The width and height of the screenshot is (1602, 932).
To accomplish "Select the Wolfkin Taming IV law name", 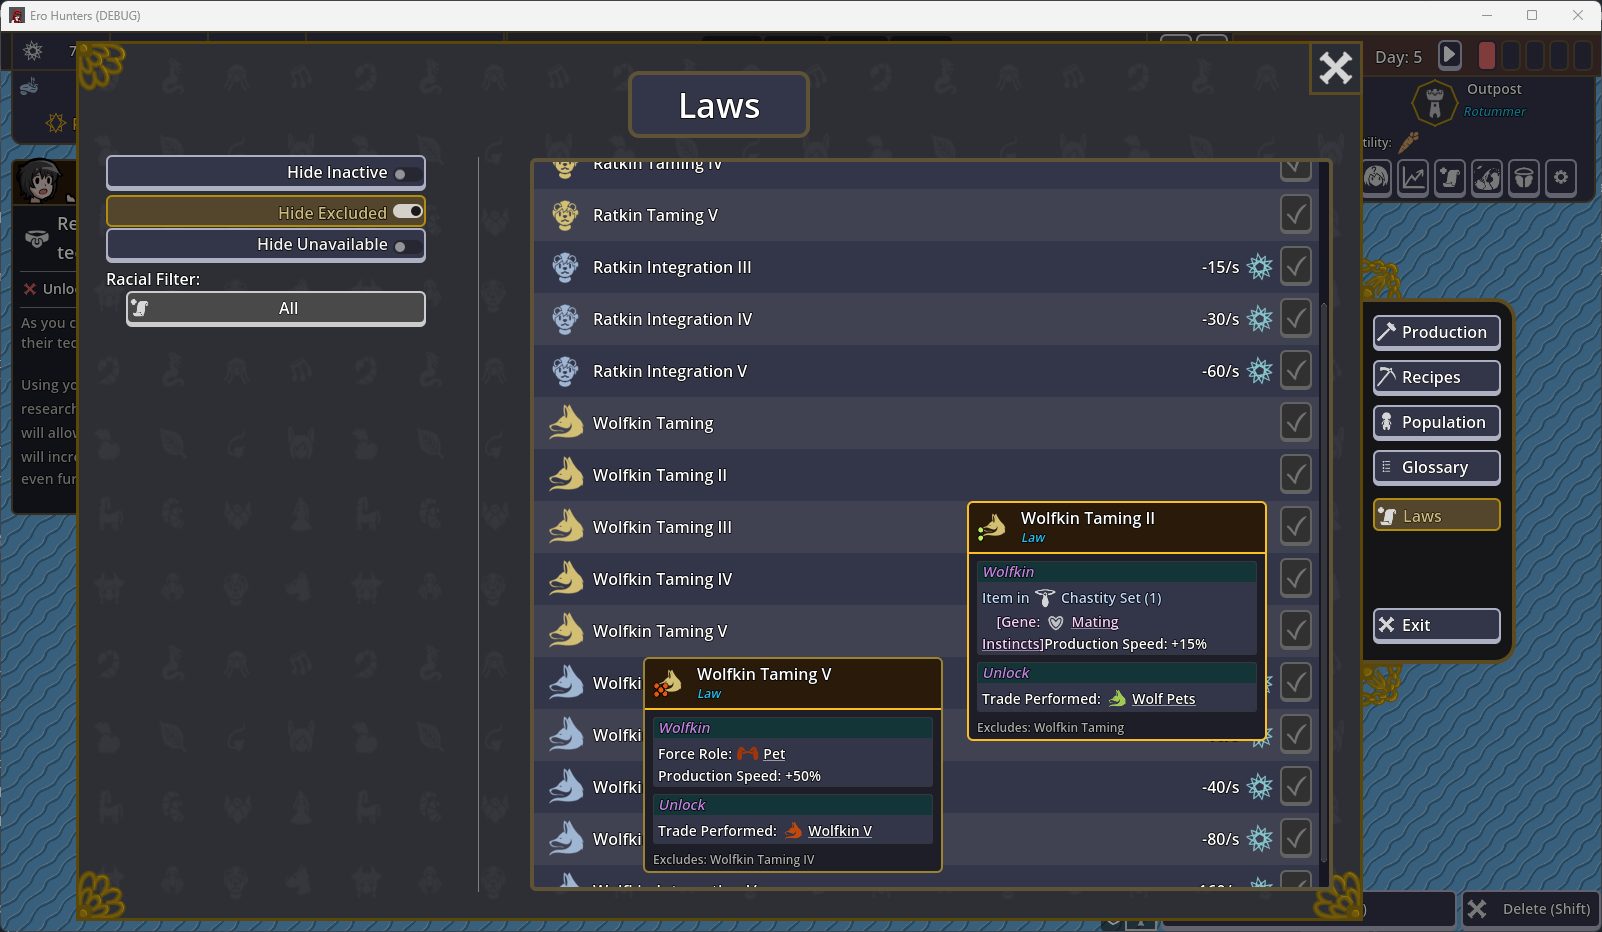I will tap(662, 579).
